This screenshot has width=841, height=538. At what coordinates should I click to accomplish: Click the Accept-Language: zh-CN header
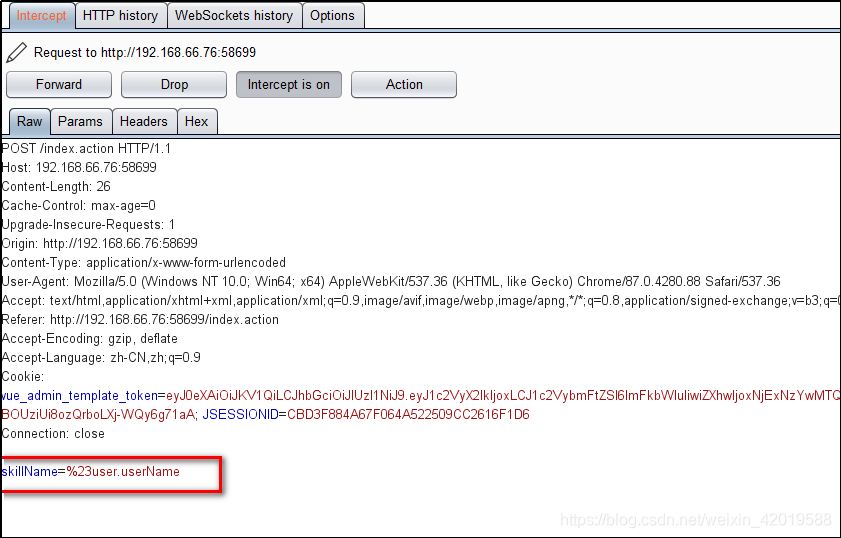[101, 358]
